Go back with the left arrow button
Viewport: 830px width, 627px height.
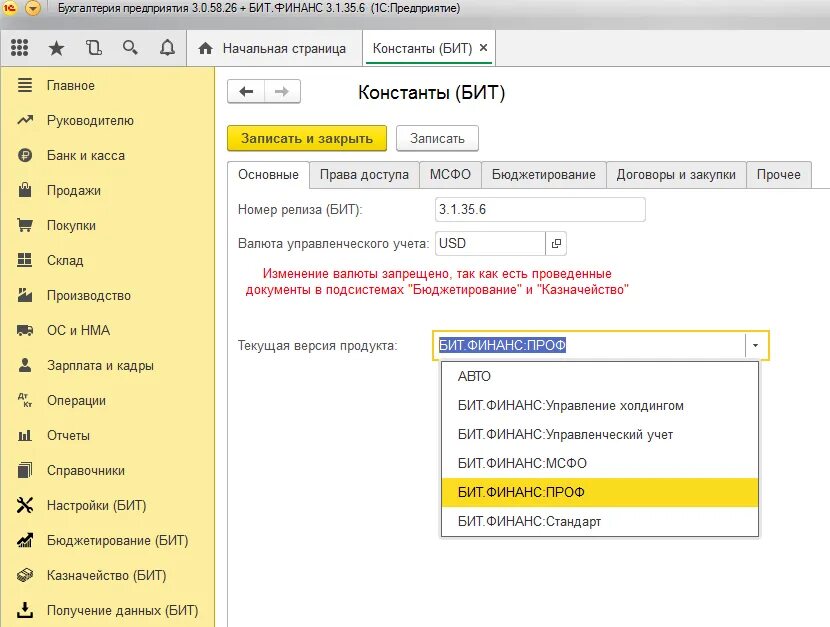click(x=246, y=92)
